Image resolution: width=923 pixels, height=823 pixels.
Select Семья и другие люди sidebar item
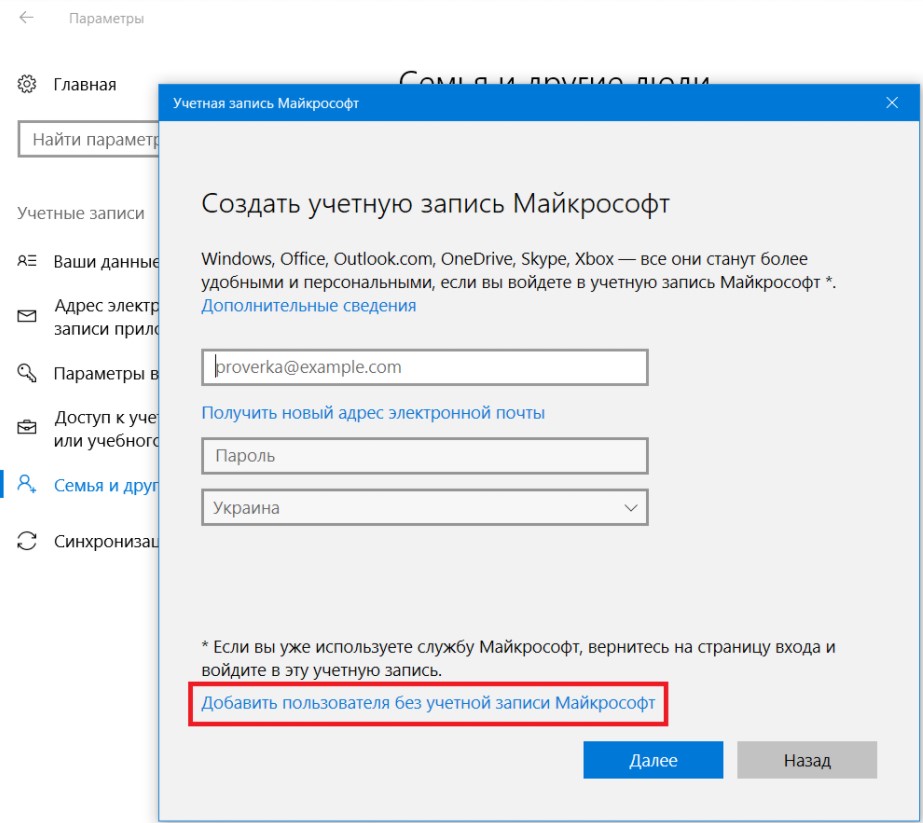pyautogui.click(x=106, y=485)
